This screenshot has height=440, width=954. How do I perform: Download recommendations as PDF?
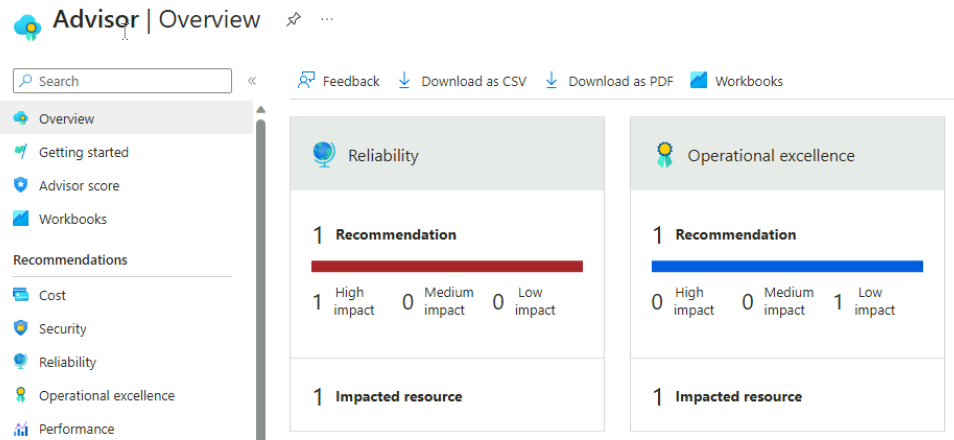coord(609,81)
